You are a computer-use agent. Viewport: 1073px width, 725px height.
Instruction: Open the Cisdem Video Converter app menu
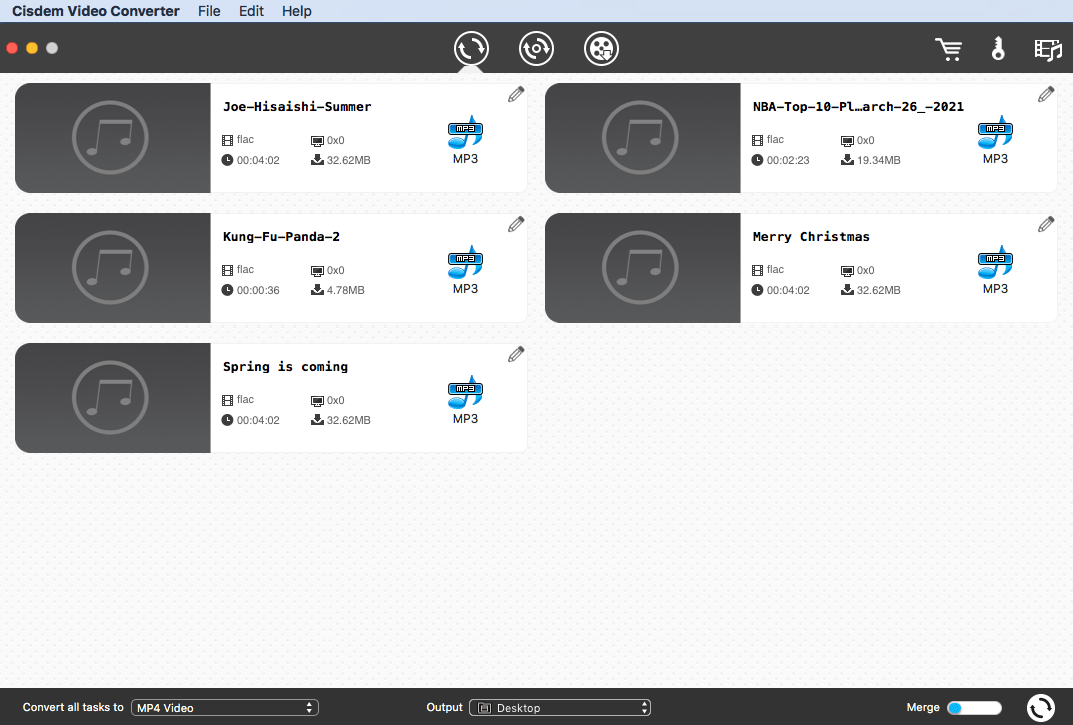point(96,11)
